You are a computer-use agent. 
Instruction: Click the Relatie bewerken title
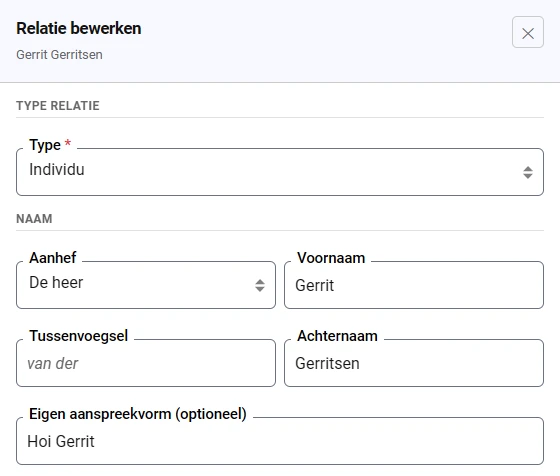tap(79, 28)
